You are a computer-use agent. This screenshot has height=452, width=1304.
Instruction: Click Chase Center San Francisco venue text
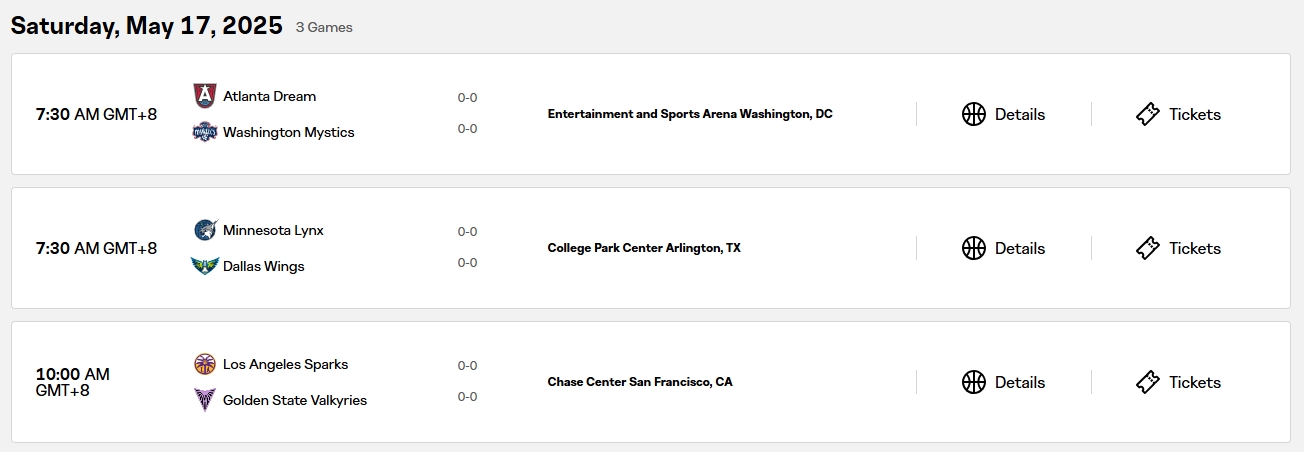(x=639, y=382)
